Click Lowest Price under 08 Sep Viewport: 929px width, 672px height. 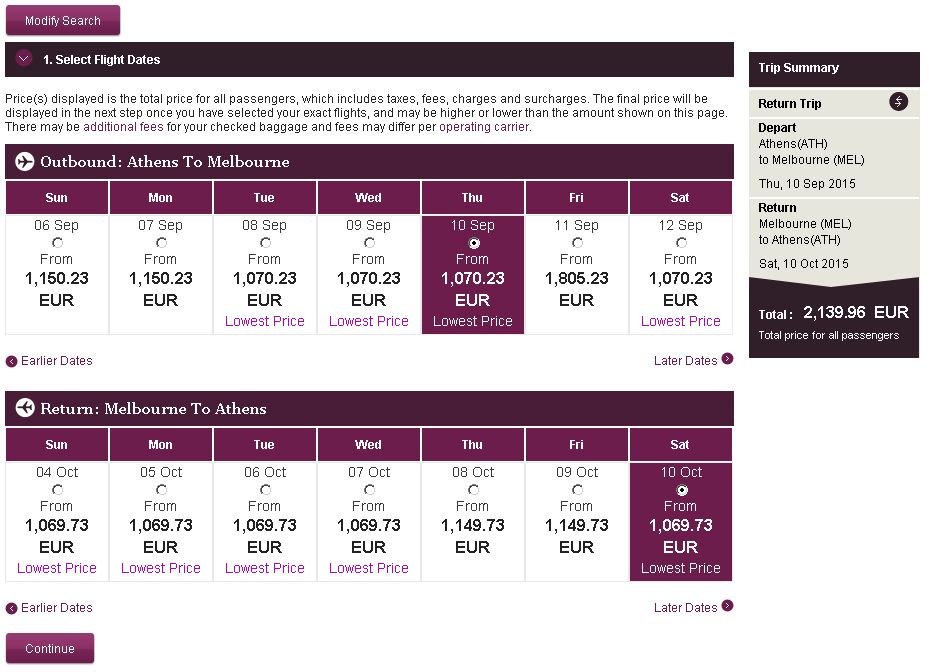click(265, 321)
